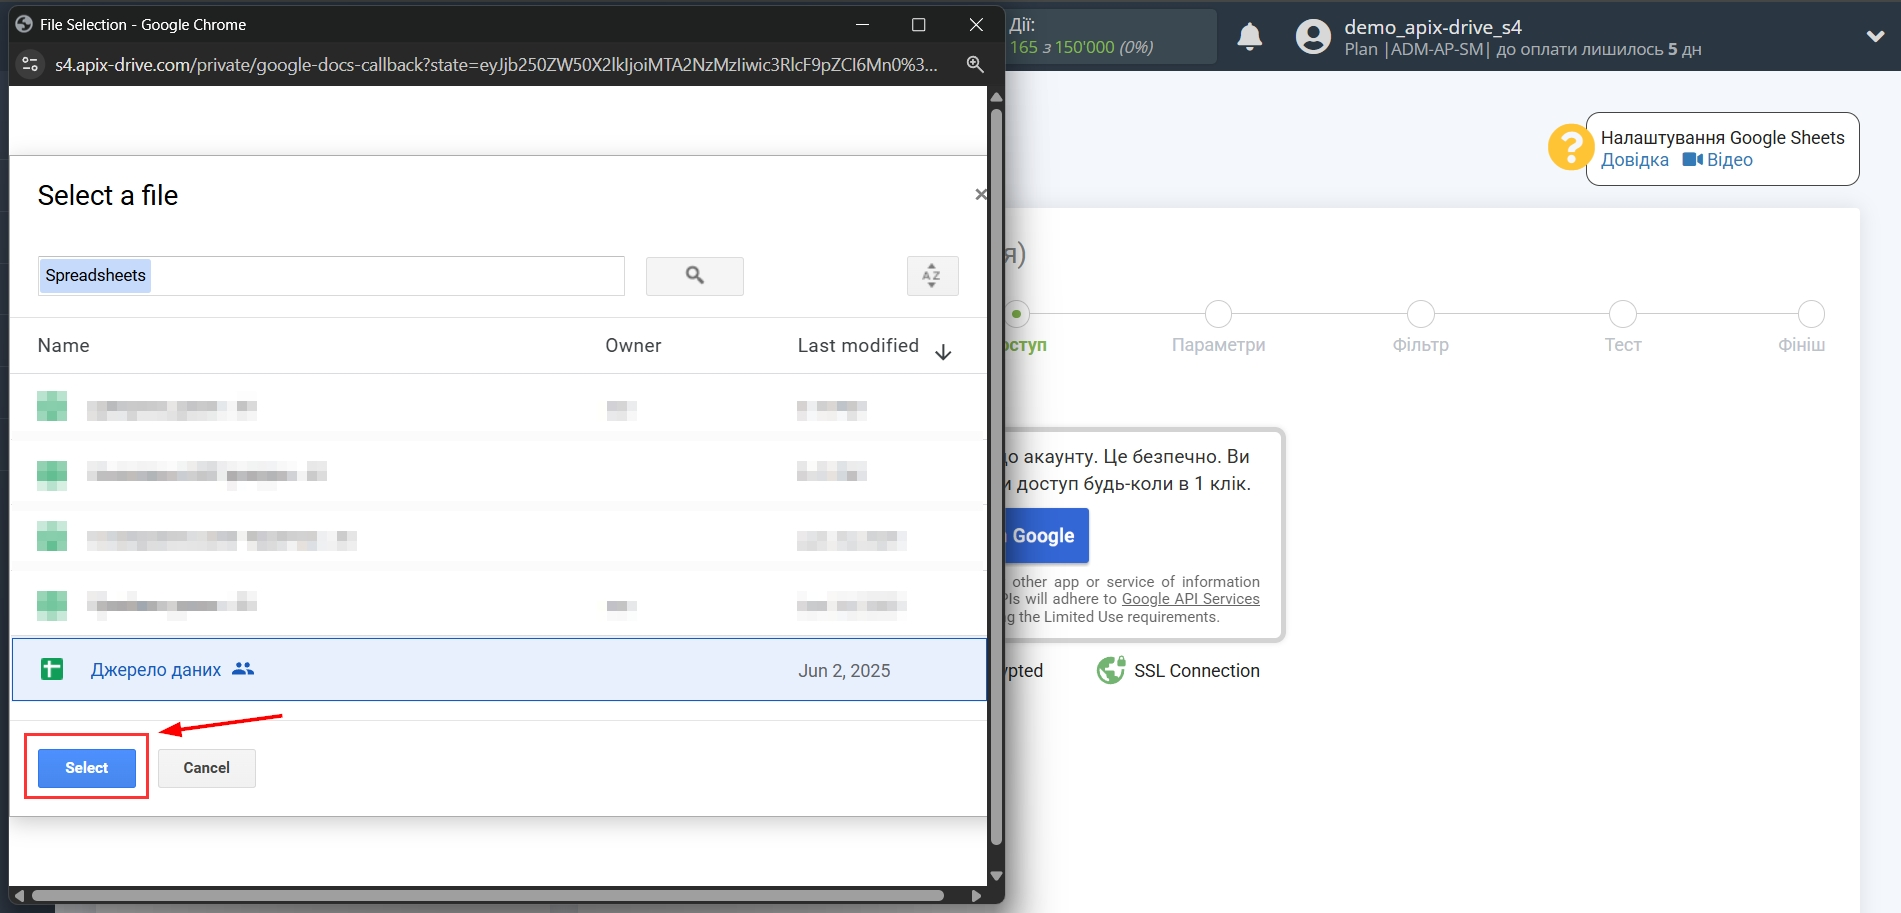Open the Довідка help link

point(1635,160)
